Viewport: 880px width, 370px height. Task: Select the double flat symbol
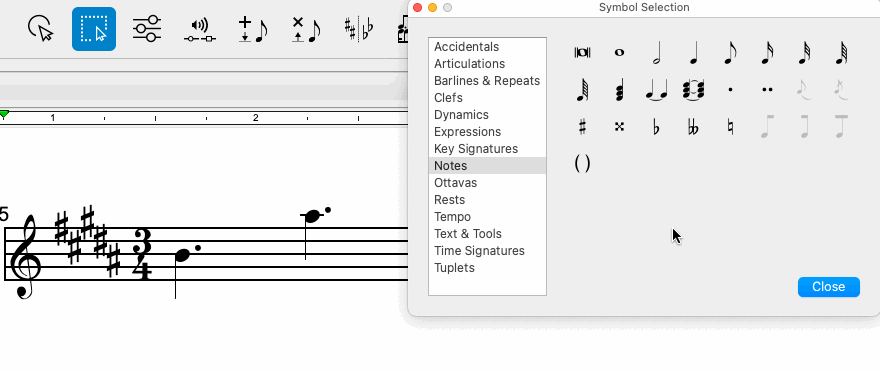(693, 129)
